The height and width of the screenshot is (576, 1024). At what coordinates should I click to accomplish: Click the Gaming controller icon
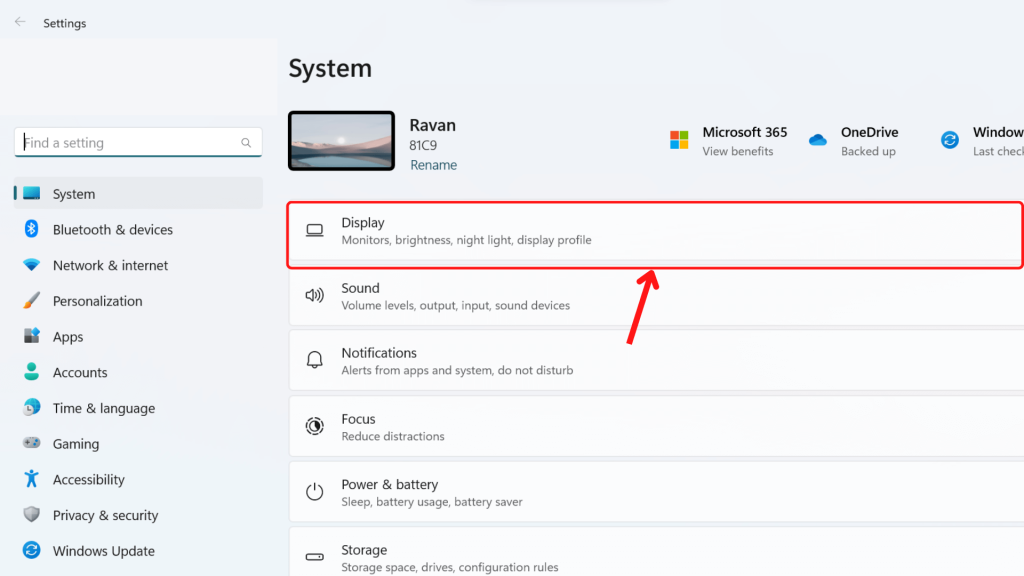pyautogui.click(x=31, y=443)
